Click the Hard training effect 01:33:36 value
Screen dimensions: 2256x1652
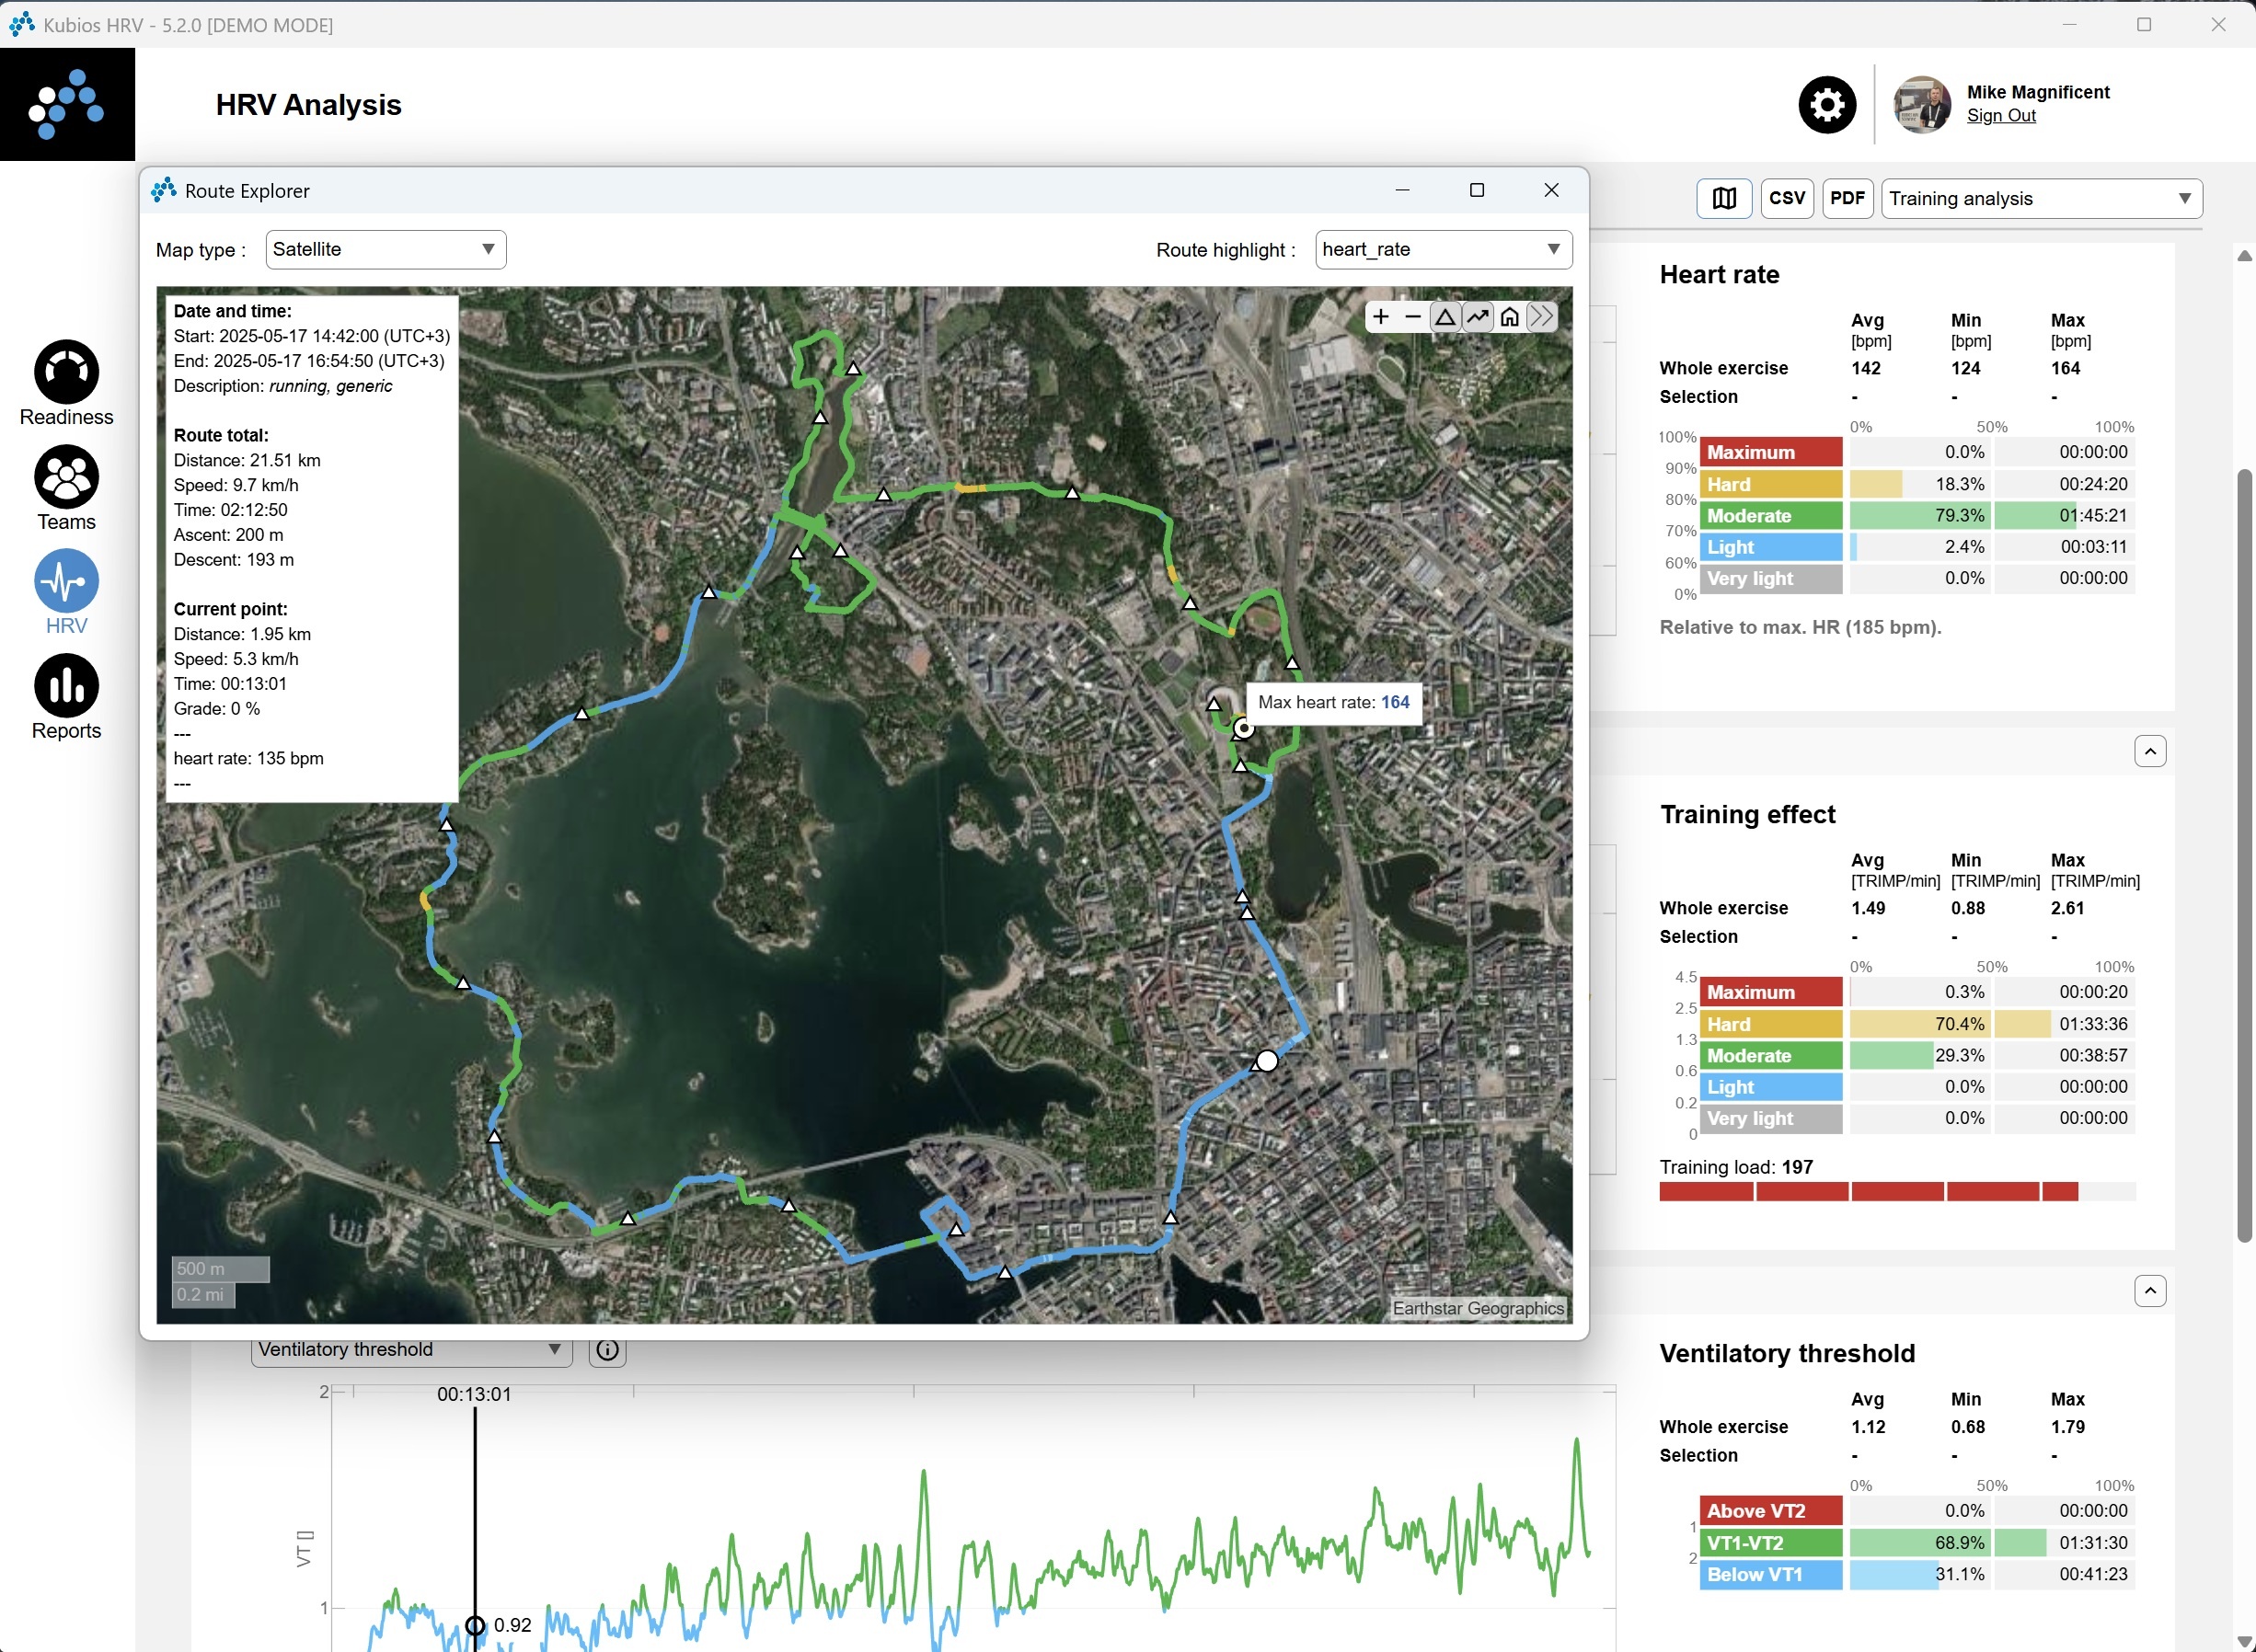[2093, 1024]
